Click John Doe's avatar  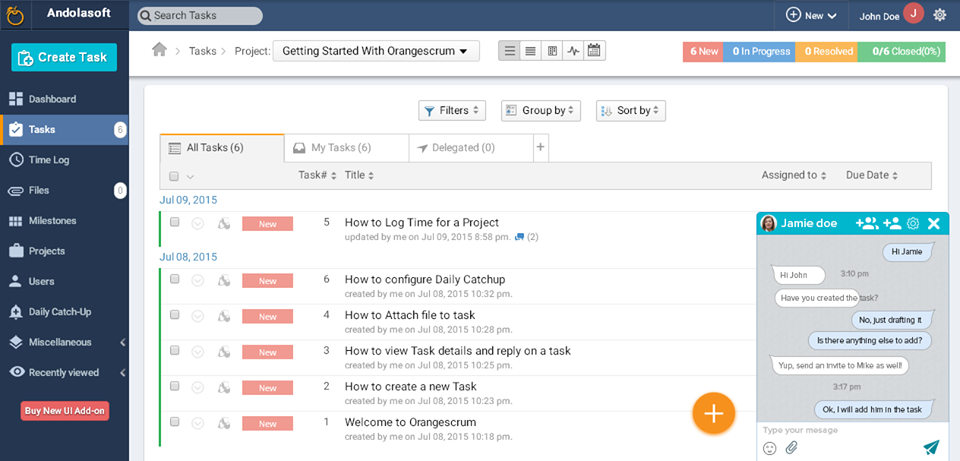[913, 13]
